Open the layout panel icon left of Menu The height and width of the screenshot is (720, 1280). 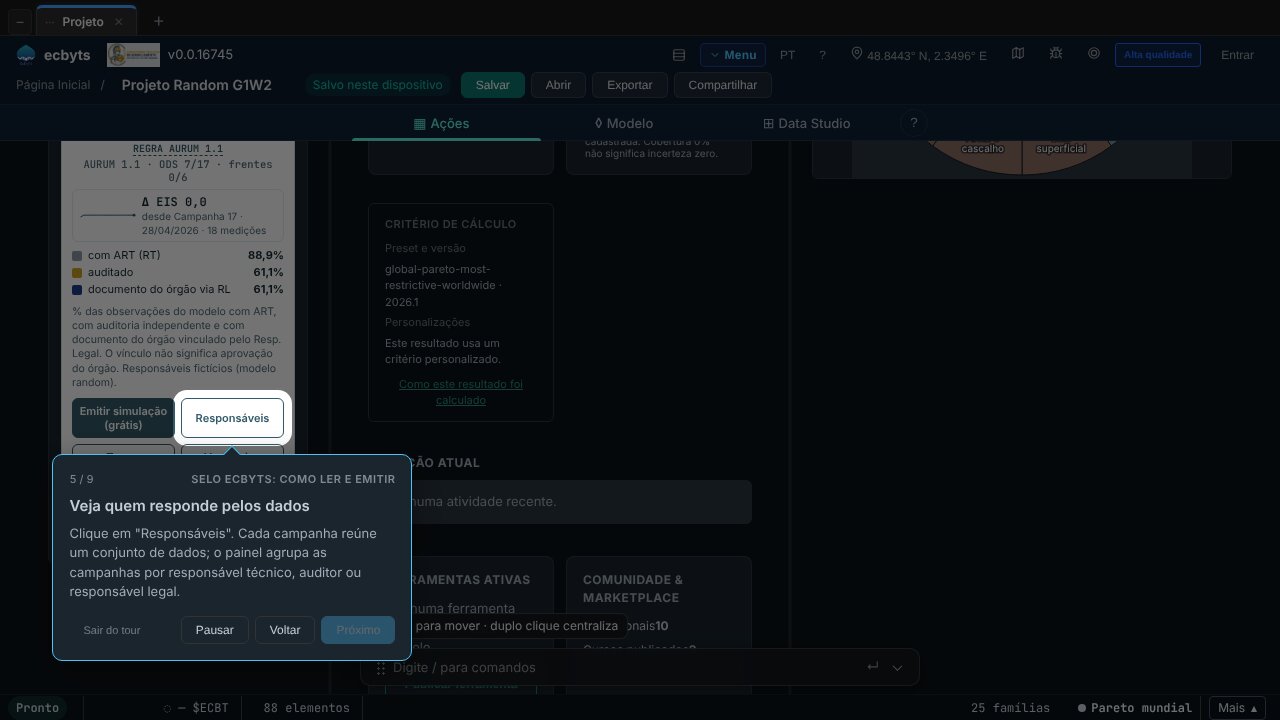coord(679,55)
